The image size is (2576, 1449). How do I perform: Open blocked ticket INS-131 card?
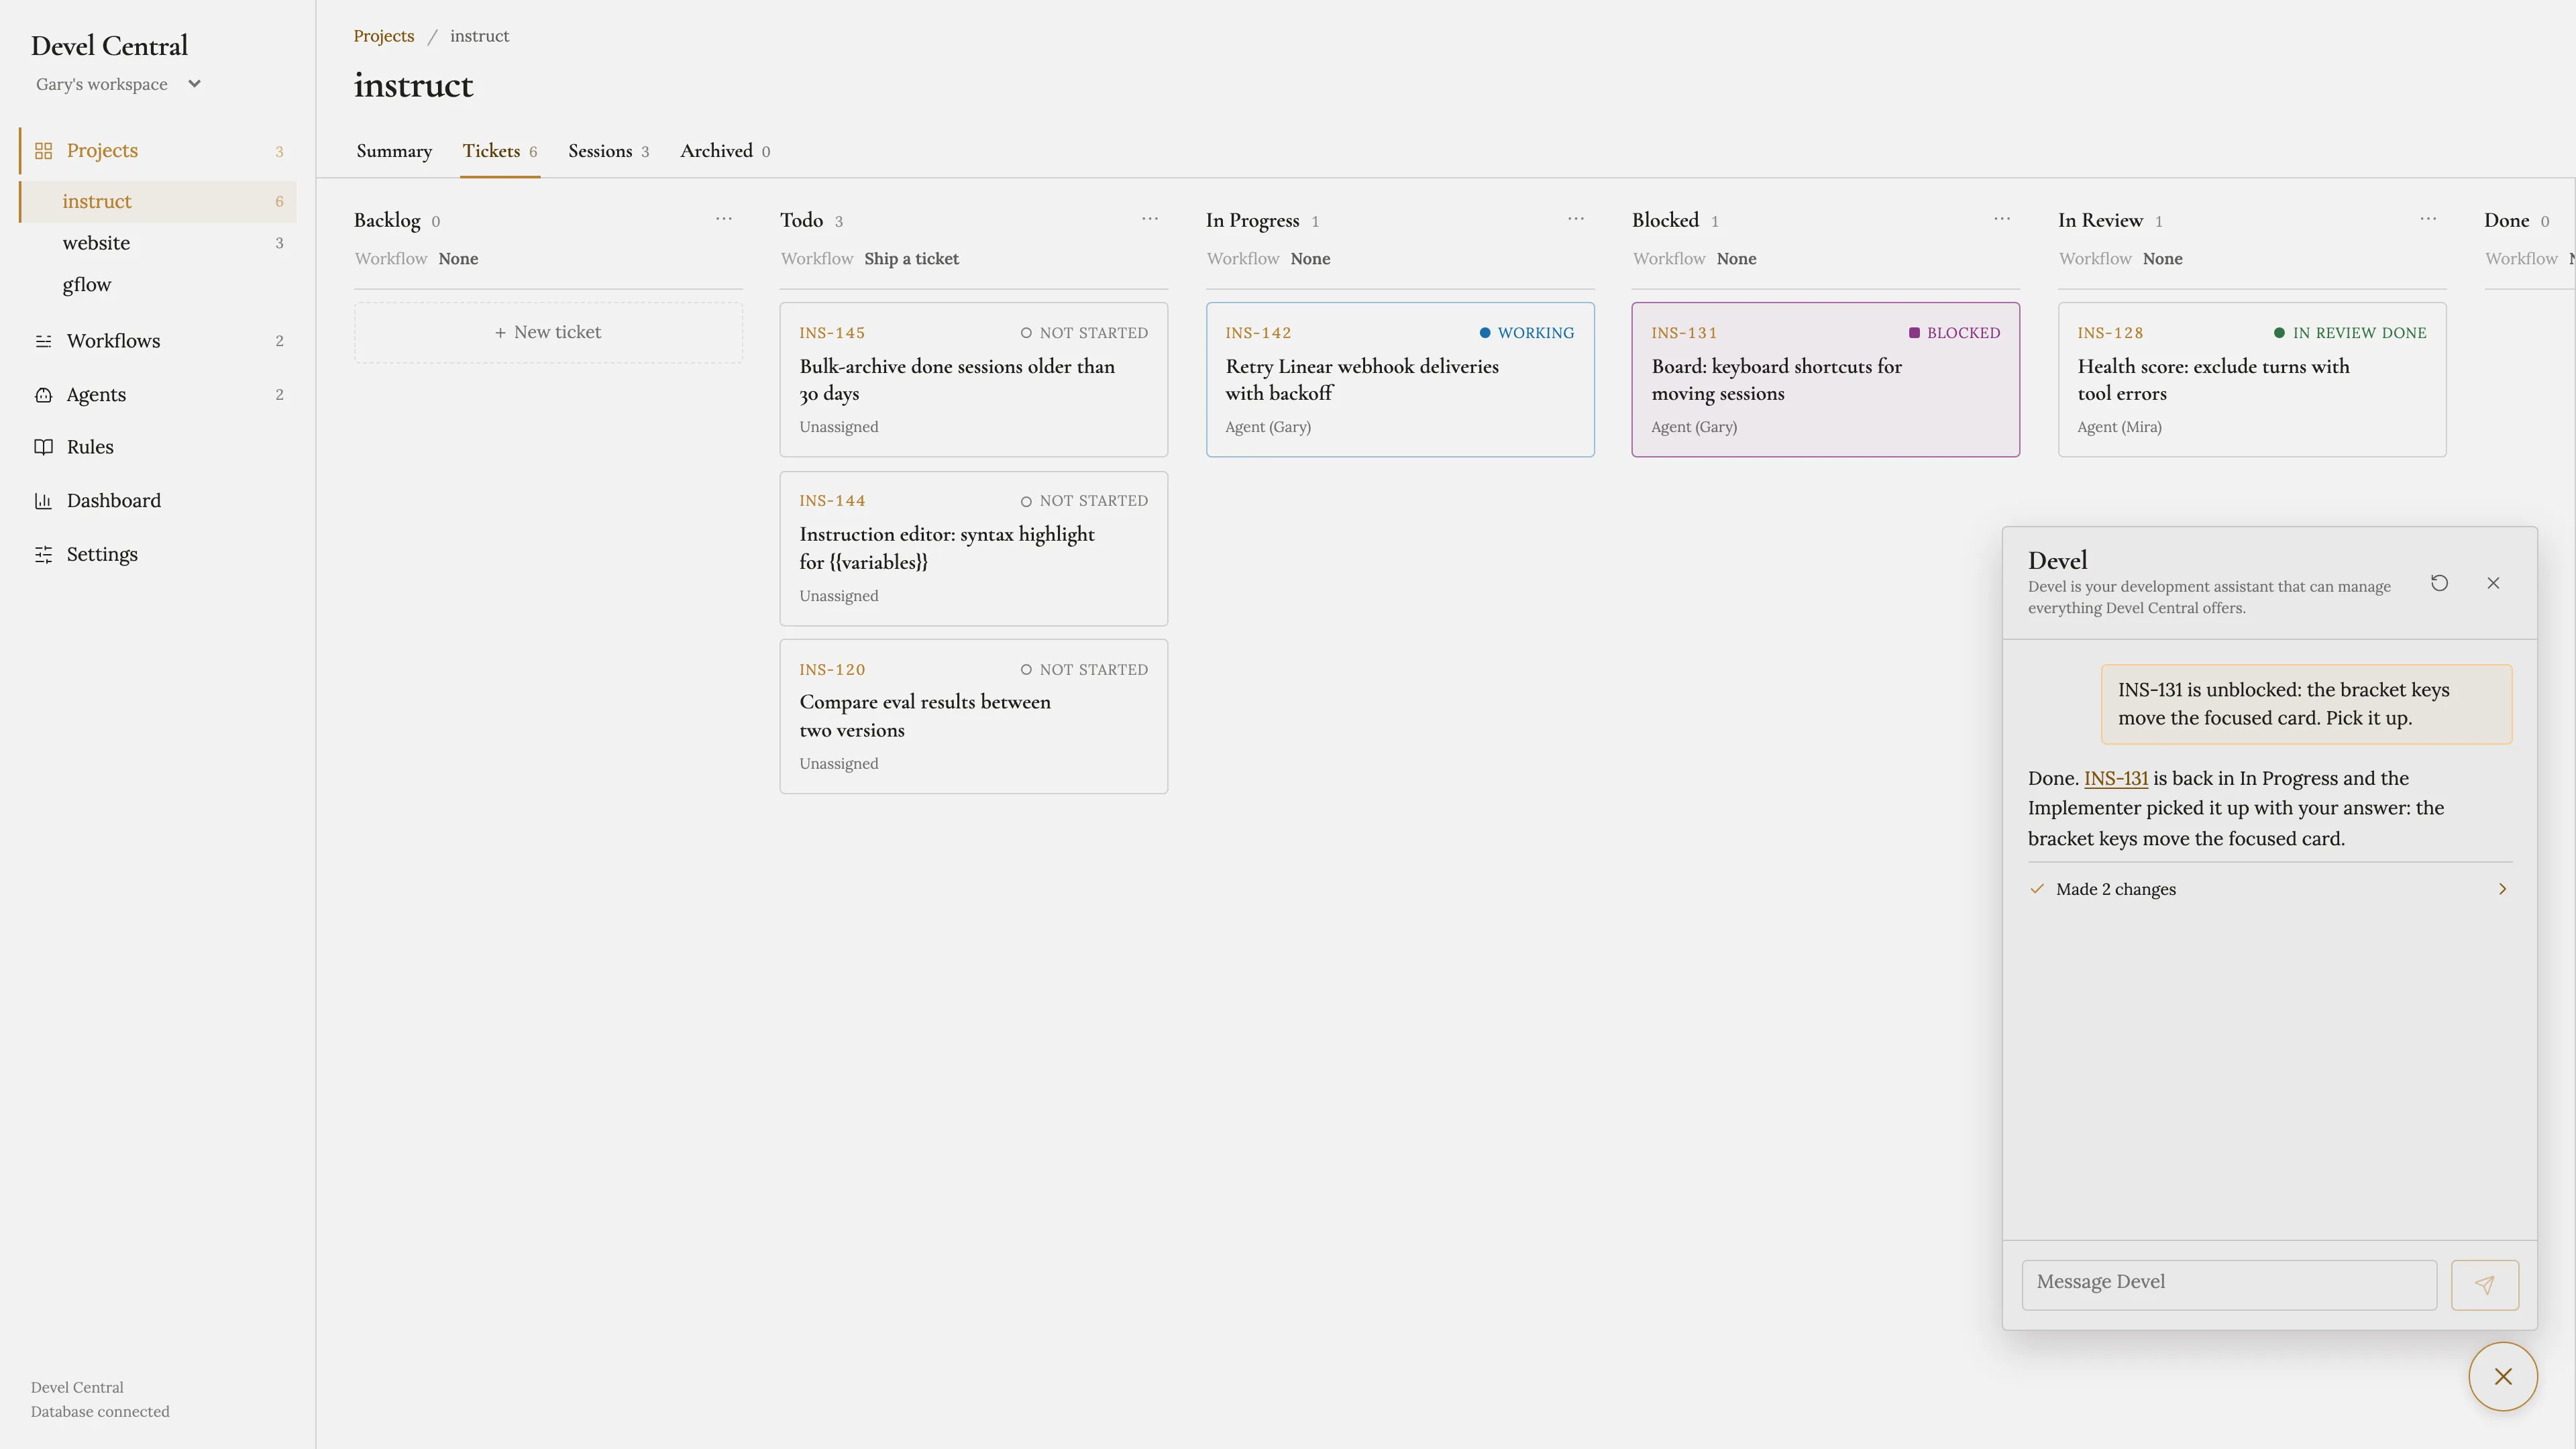pyautogui.click(x=1825, y=380)
